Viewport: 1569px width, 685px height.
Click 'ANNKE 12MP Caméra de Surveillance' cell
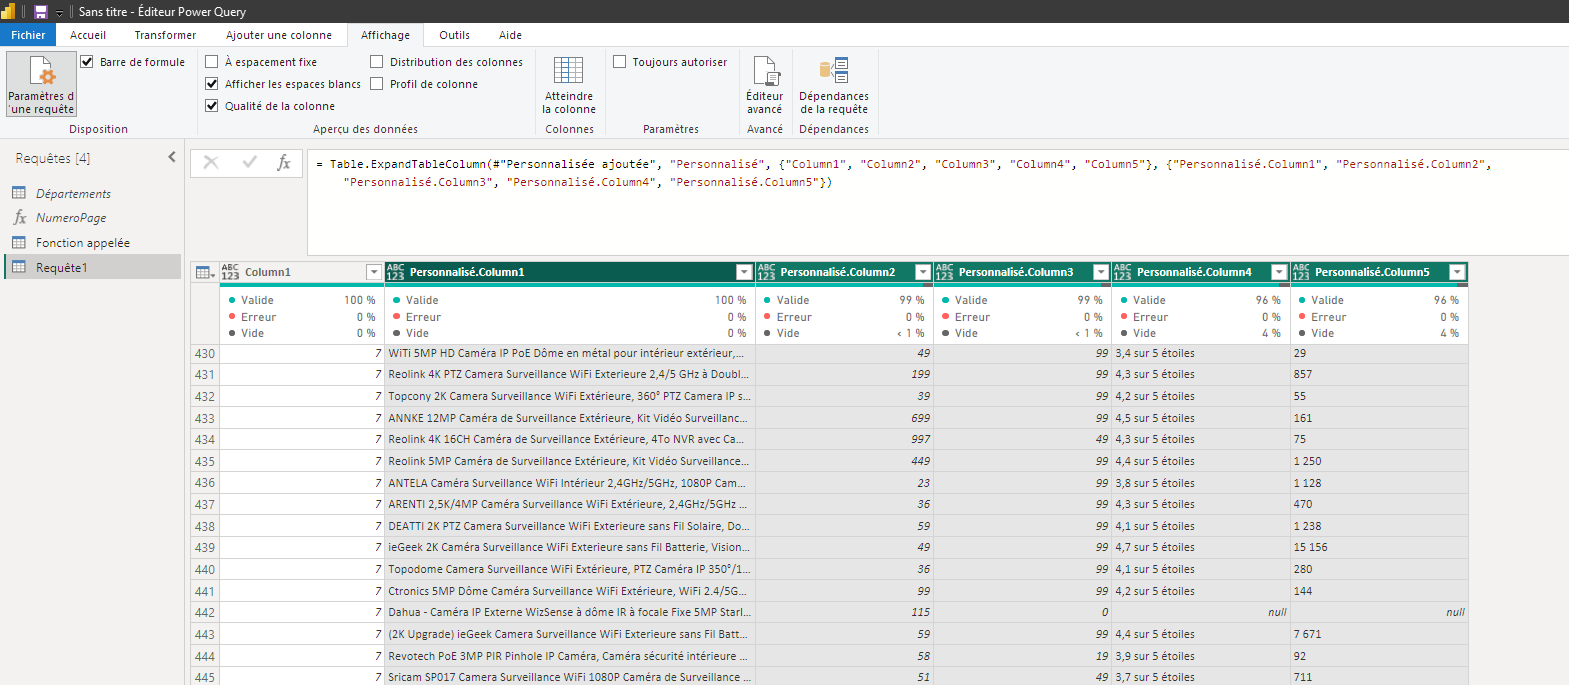pyautogui.click(x=570, y=418)
